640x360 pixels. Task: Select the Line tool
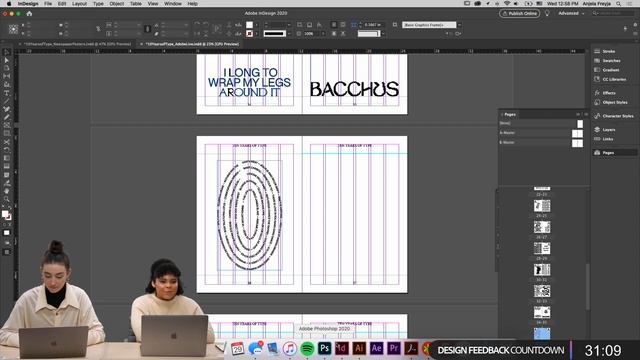click(7, 101)
